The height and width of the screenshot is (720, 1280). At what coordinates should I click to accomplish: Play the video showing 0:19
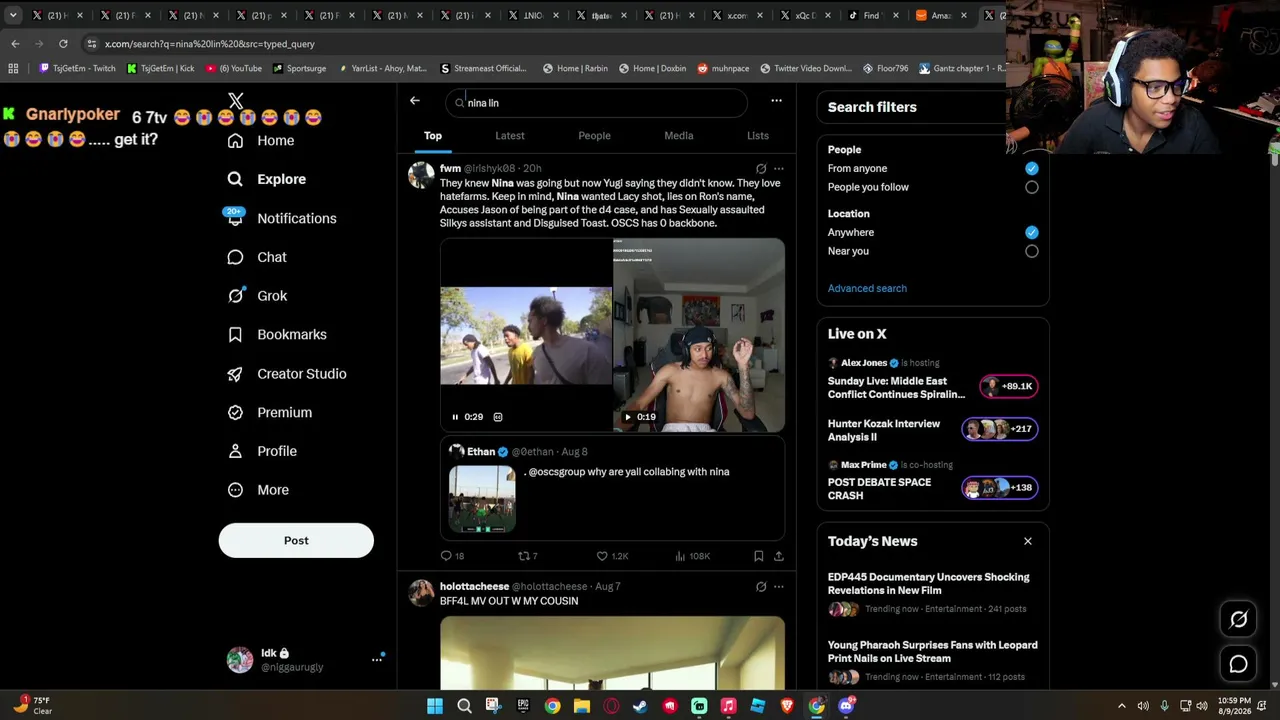628,417
